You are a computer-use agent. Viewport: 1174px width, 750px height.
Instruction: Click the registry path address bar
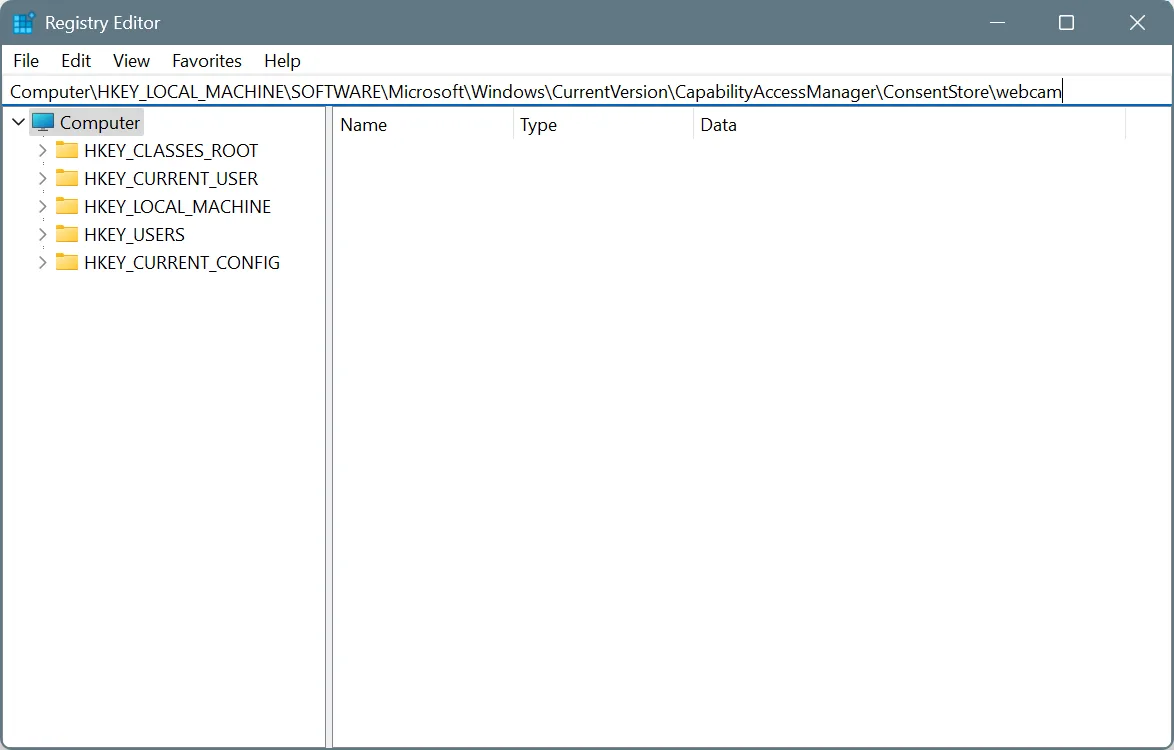click(x=586, y=91)
